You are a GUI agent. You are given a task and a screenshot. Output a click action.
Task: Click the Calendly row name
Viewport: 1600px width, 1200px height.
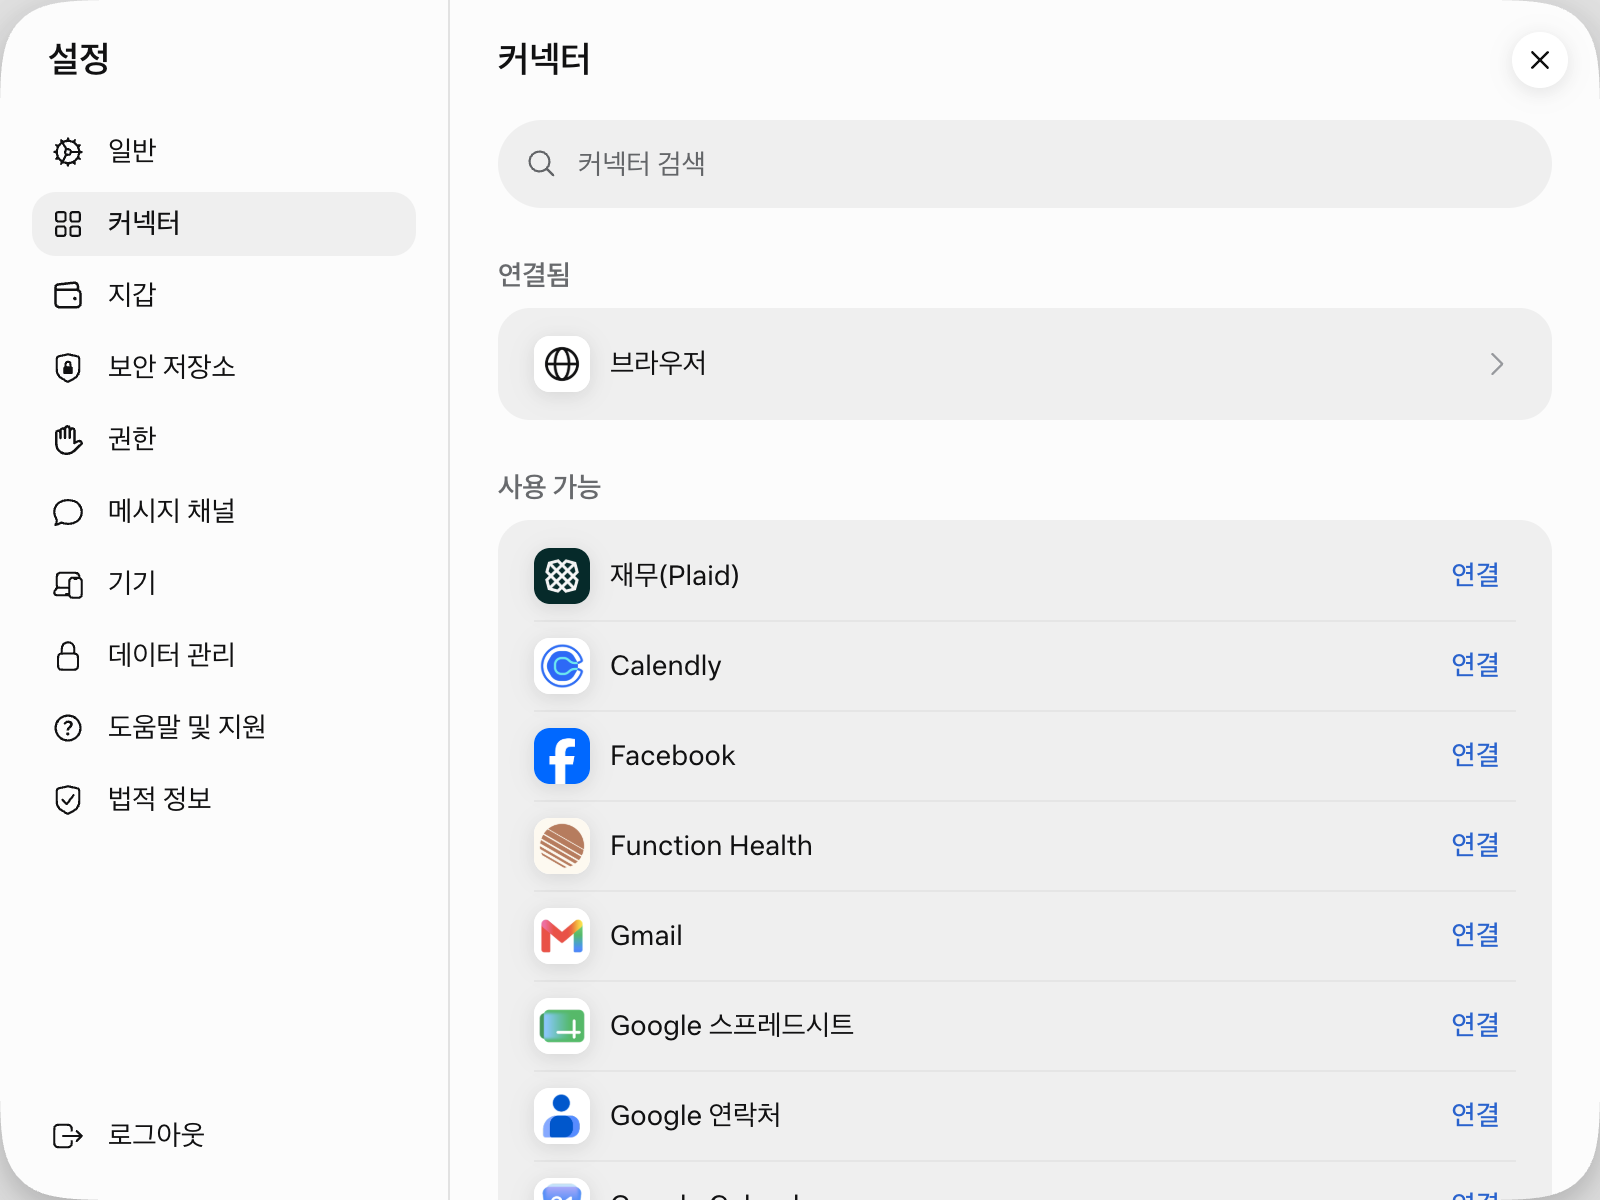click(x=666, y=666)
